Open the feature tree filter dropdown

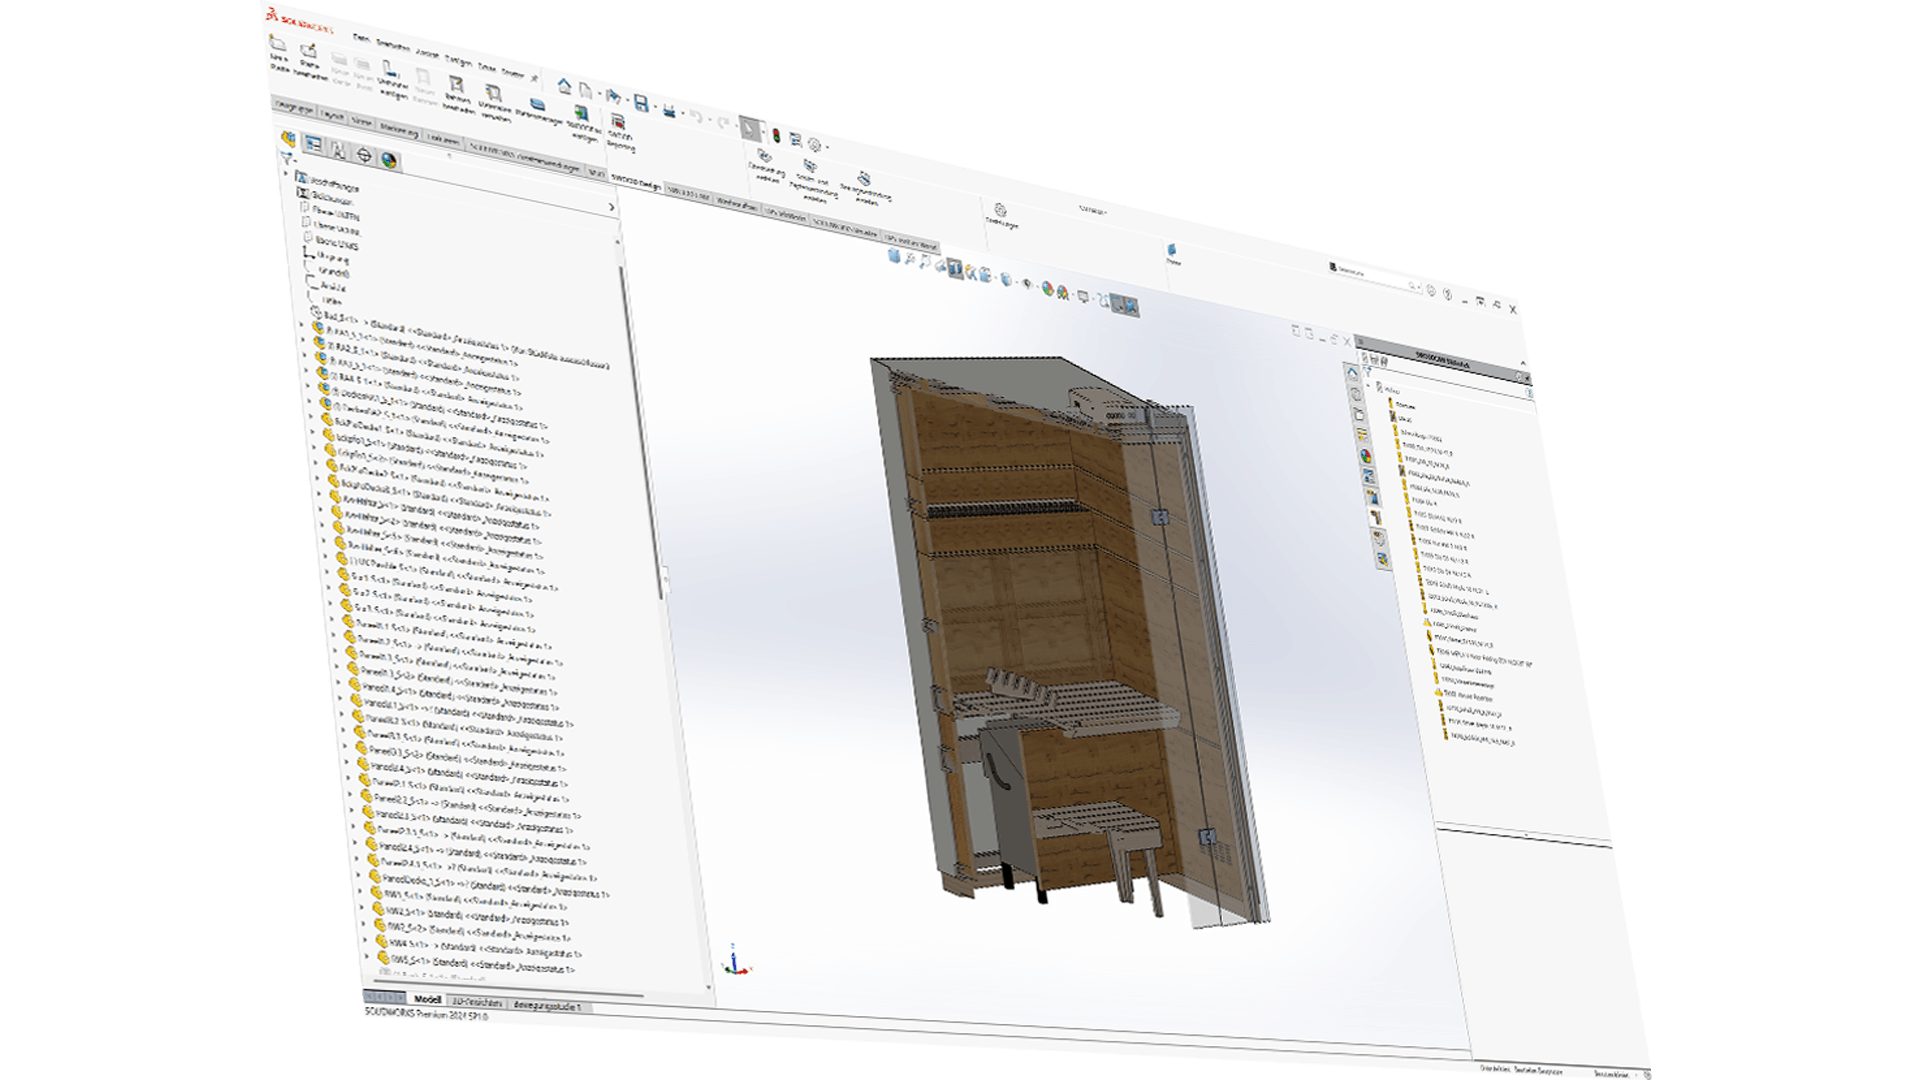tap(287, 158)
